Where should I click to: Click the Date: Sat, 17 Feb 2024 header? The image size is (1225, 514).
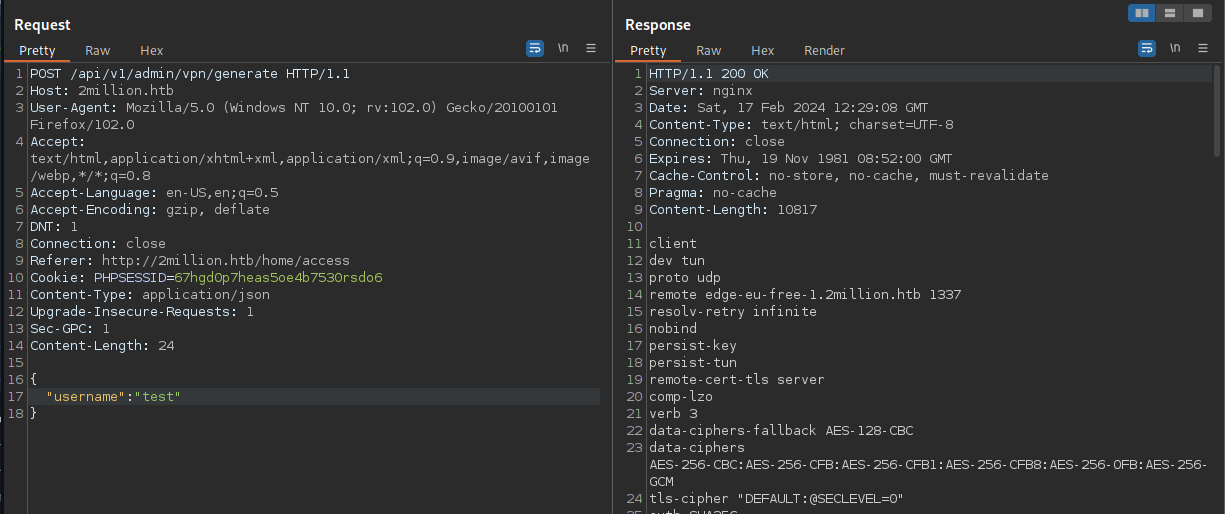(x=789, y=108)
